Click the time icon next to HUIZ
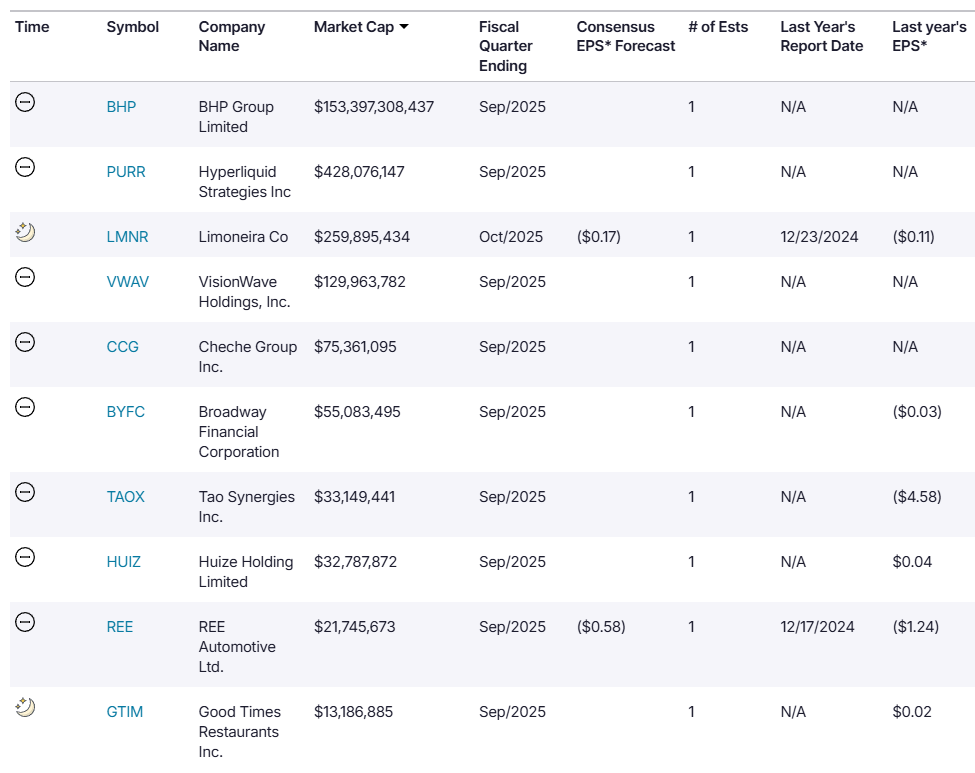The image size is (975, 773). (25, 557)
